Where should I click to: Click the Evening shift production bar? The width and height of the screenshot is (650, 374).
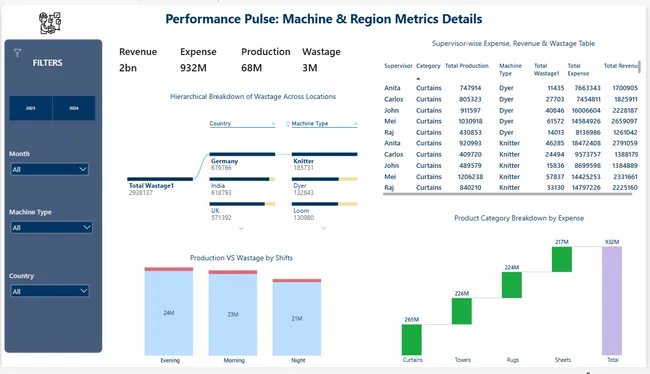pos(169,313)
